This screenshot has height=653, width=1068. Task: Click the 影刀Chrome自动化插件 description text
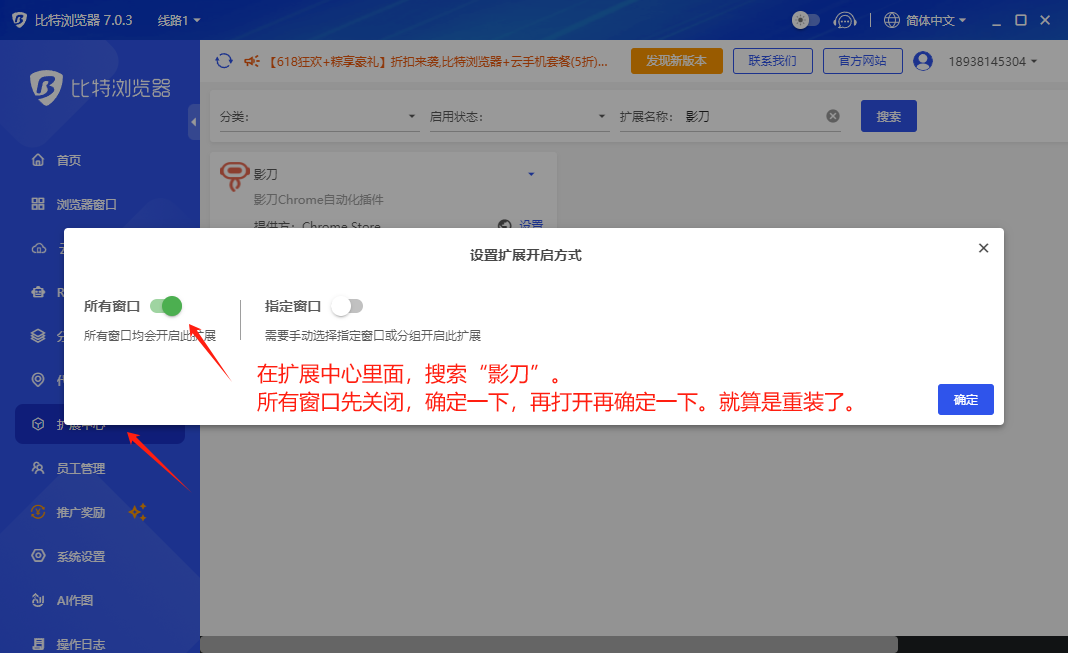319,200
